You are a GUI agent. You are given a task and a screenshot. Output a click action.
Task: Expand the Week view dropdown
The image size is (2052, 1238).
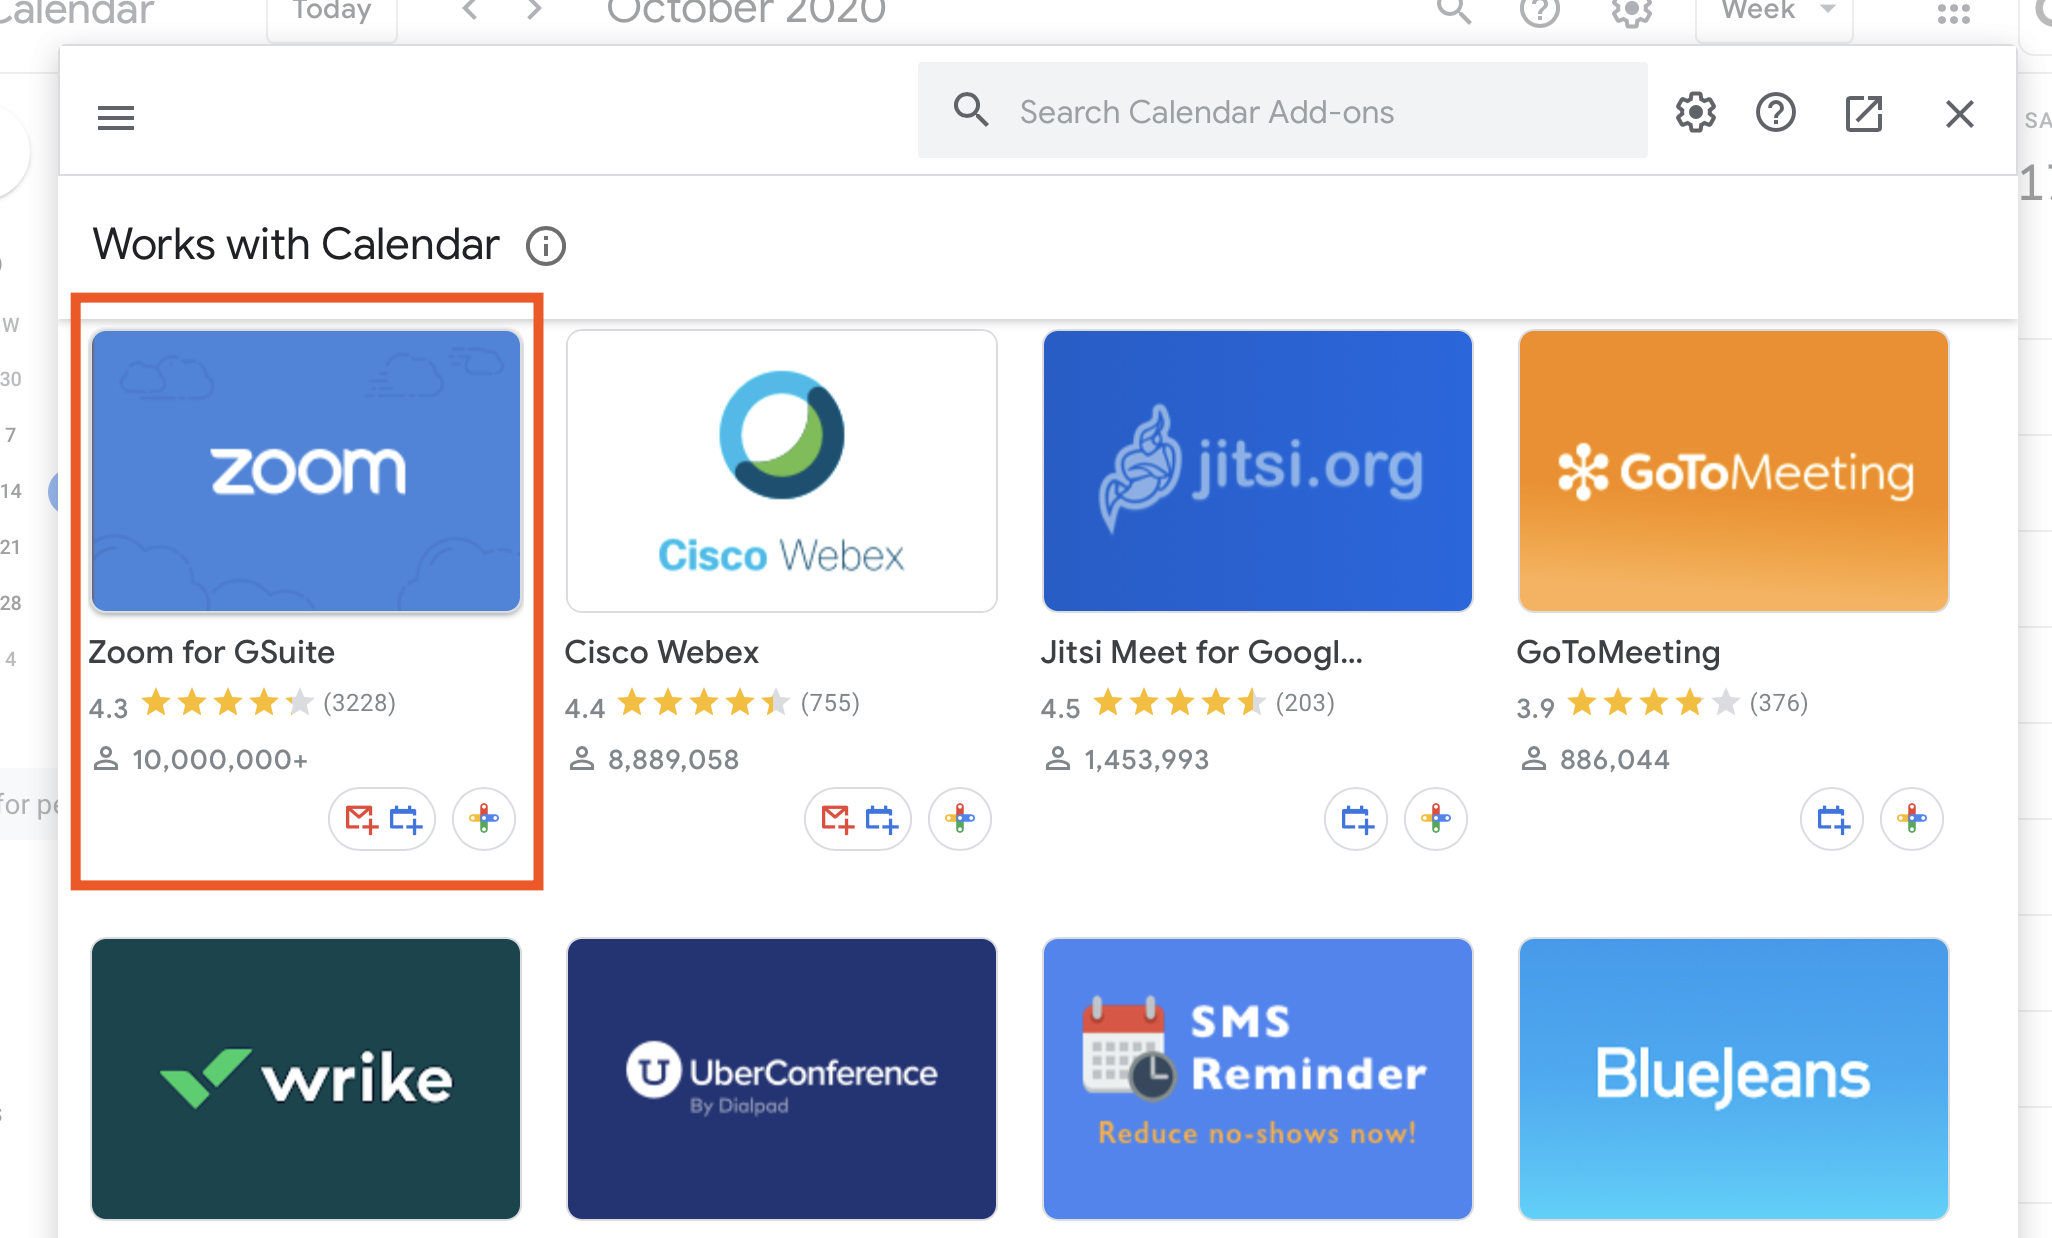pos(1775,14)
